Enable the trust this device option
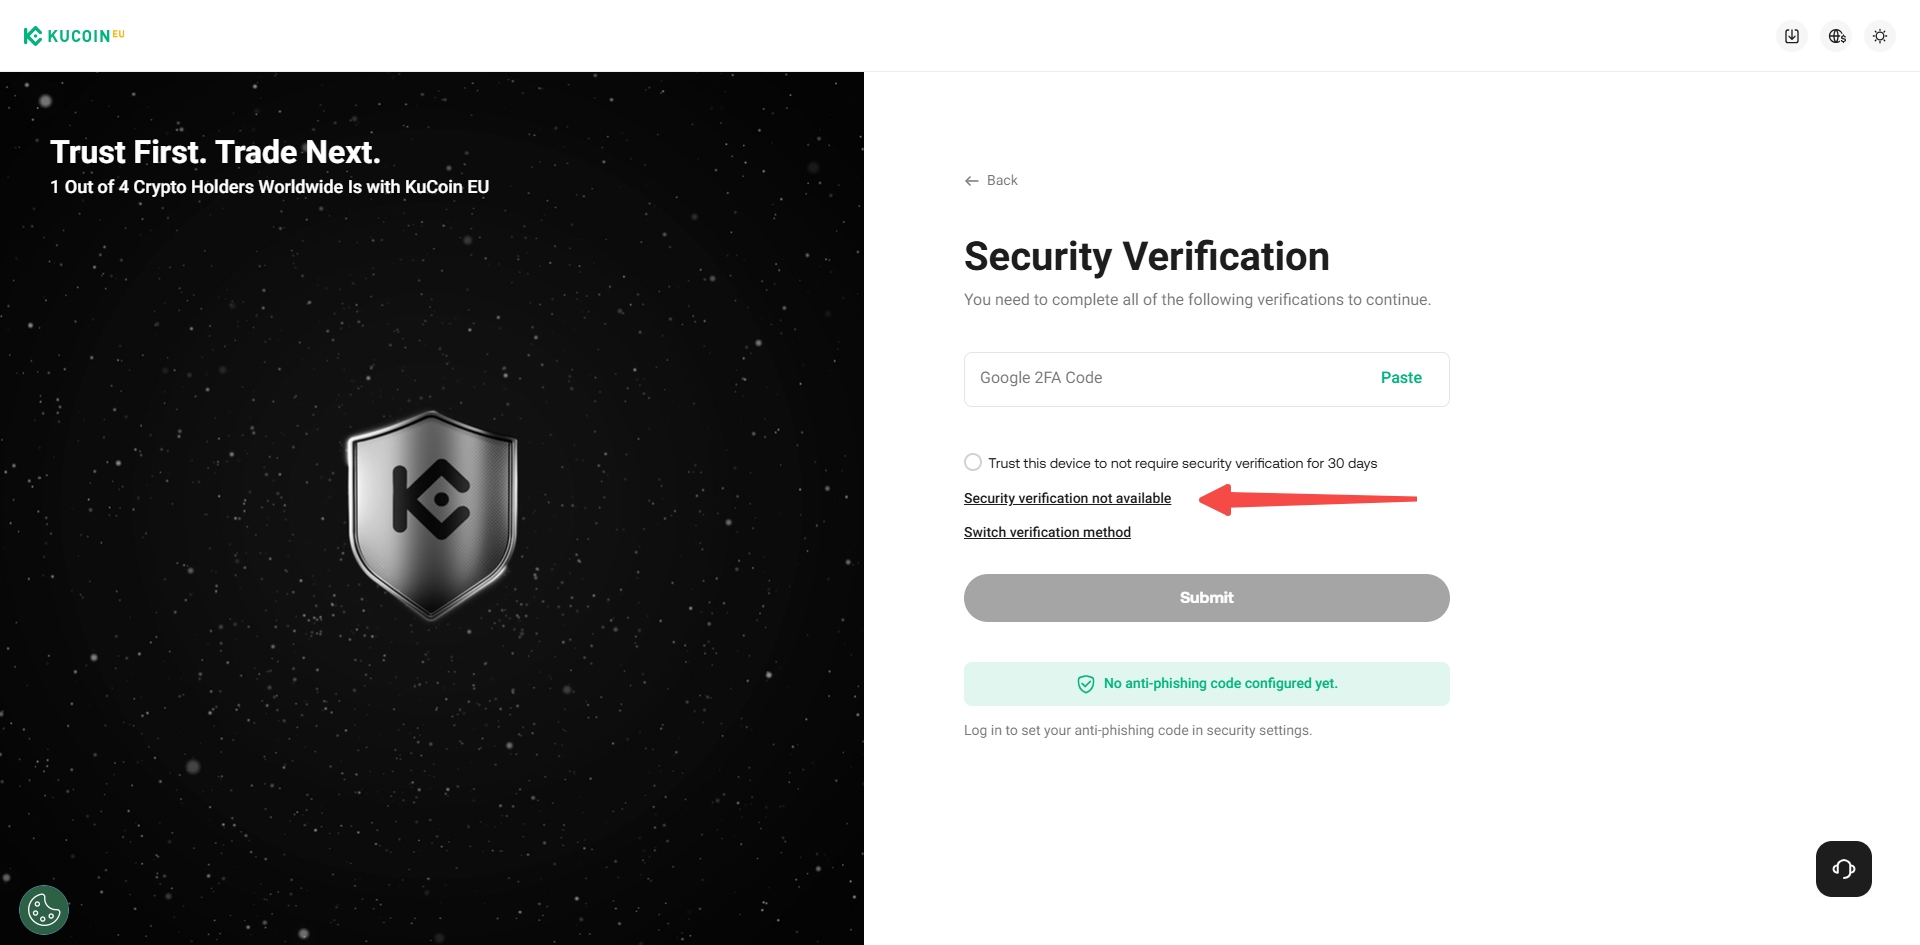Viewport: 1920px width, 945px height. tap(973, 462)
